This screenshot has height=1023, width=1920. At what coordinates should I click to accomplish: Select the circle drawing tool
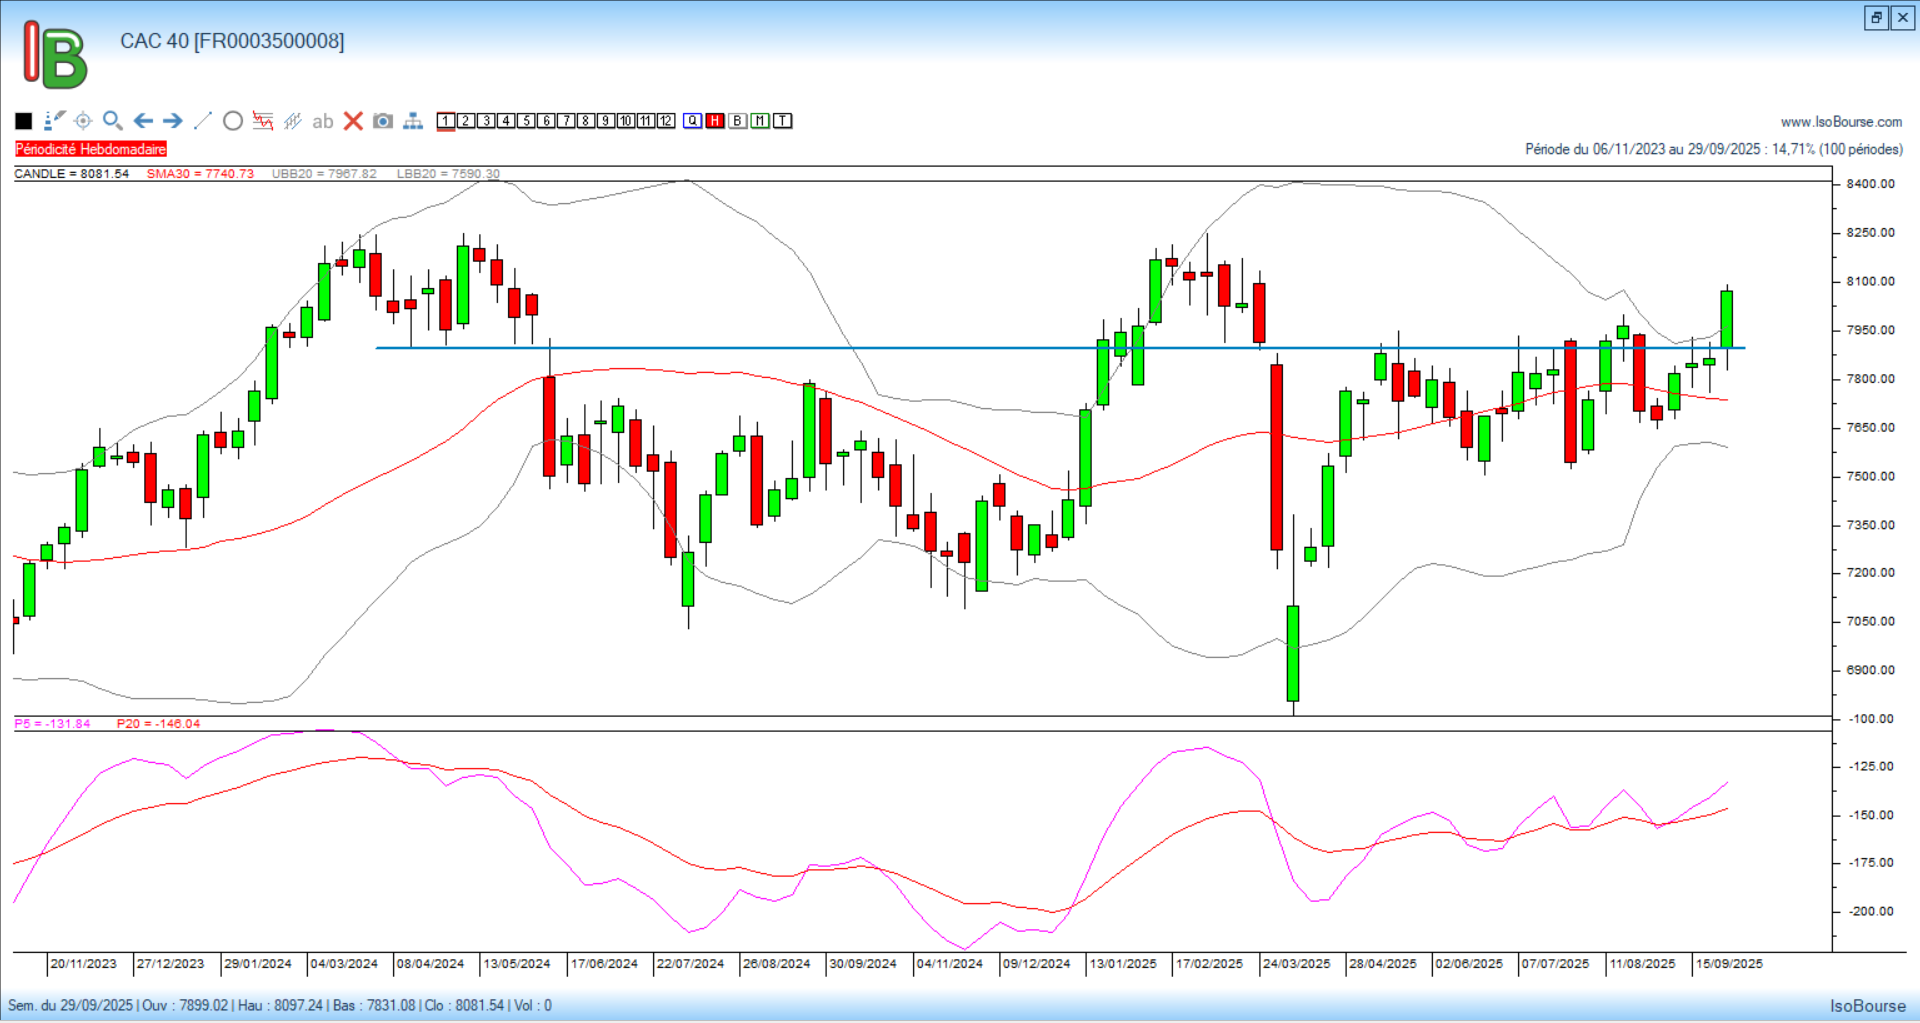tap(233, 121)
